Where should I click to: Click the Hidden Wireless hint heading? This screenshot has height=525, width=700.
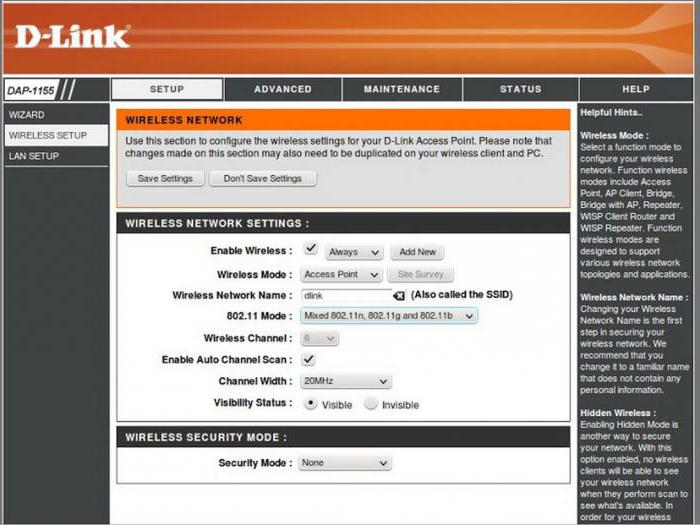618,413
